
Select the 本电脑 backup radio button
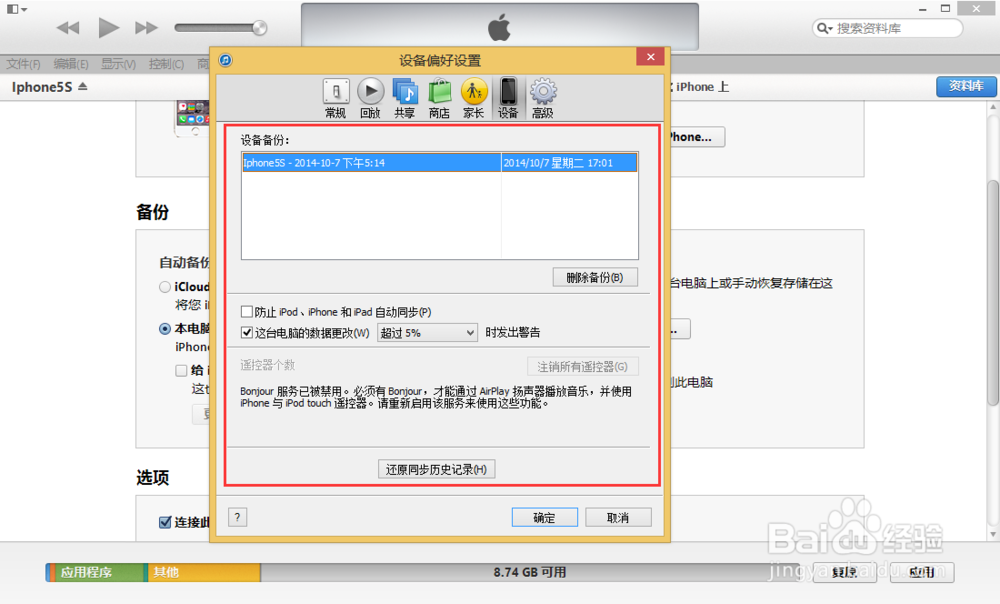[164, 329]
